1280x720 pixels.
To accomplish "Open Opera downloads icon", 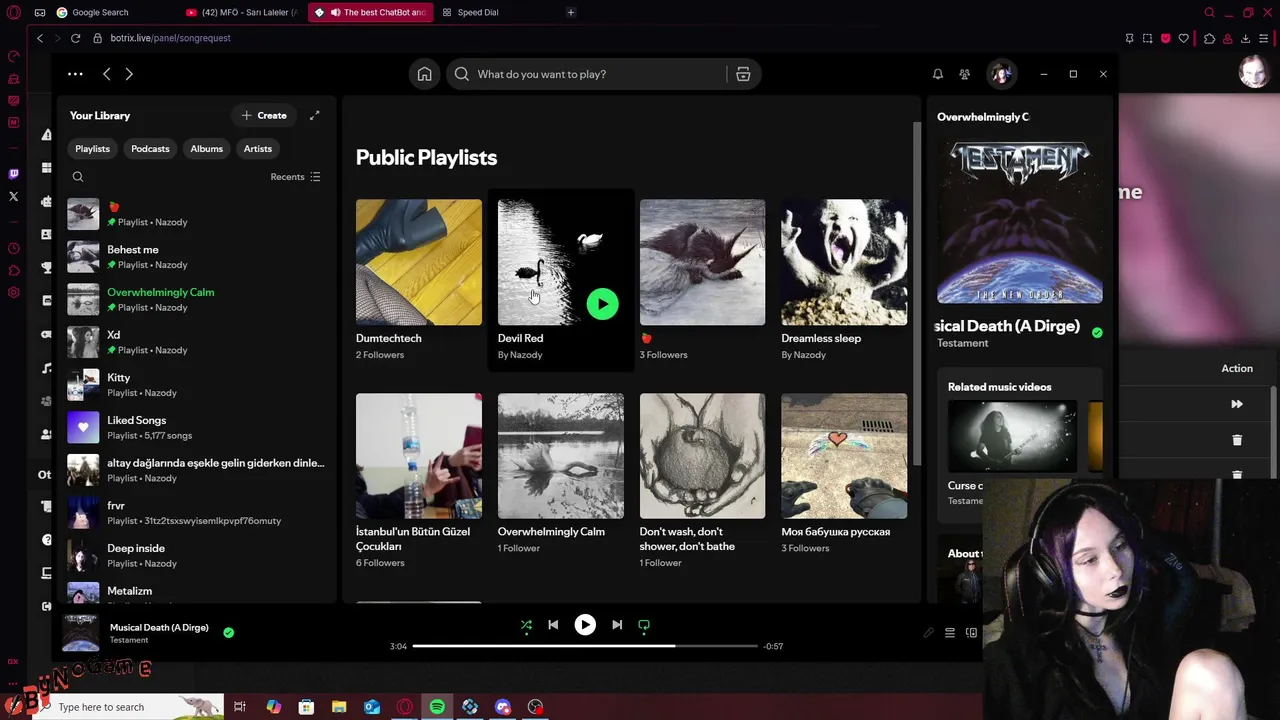I will tap(1245, 38).
